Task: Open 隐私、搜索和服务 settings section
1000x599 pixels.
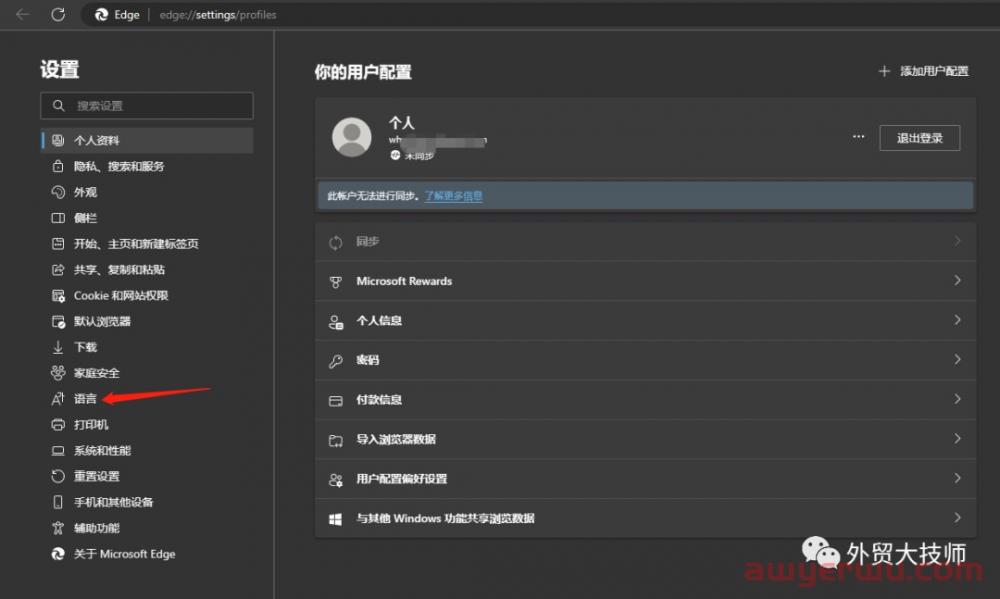Action: point(147,166)
